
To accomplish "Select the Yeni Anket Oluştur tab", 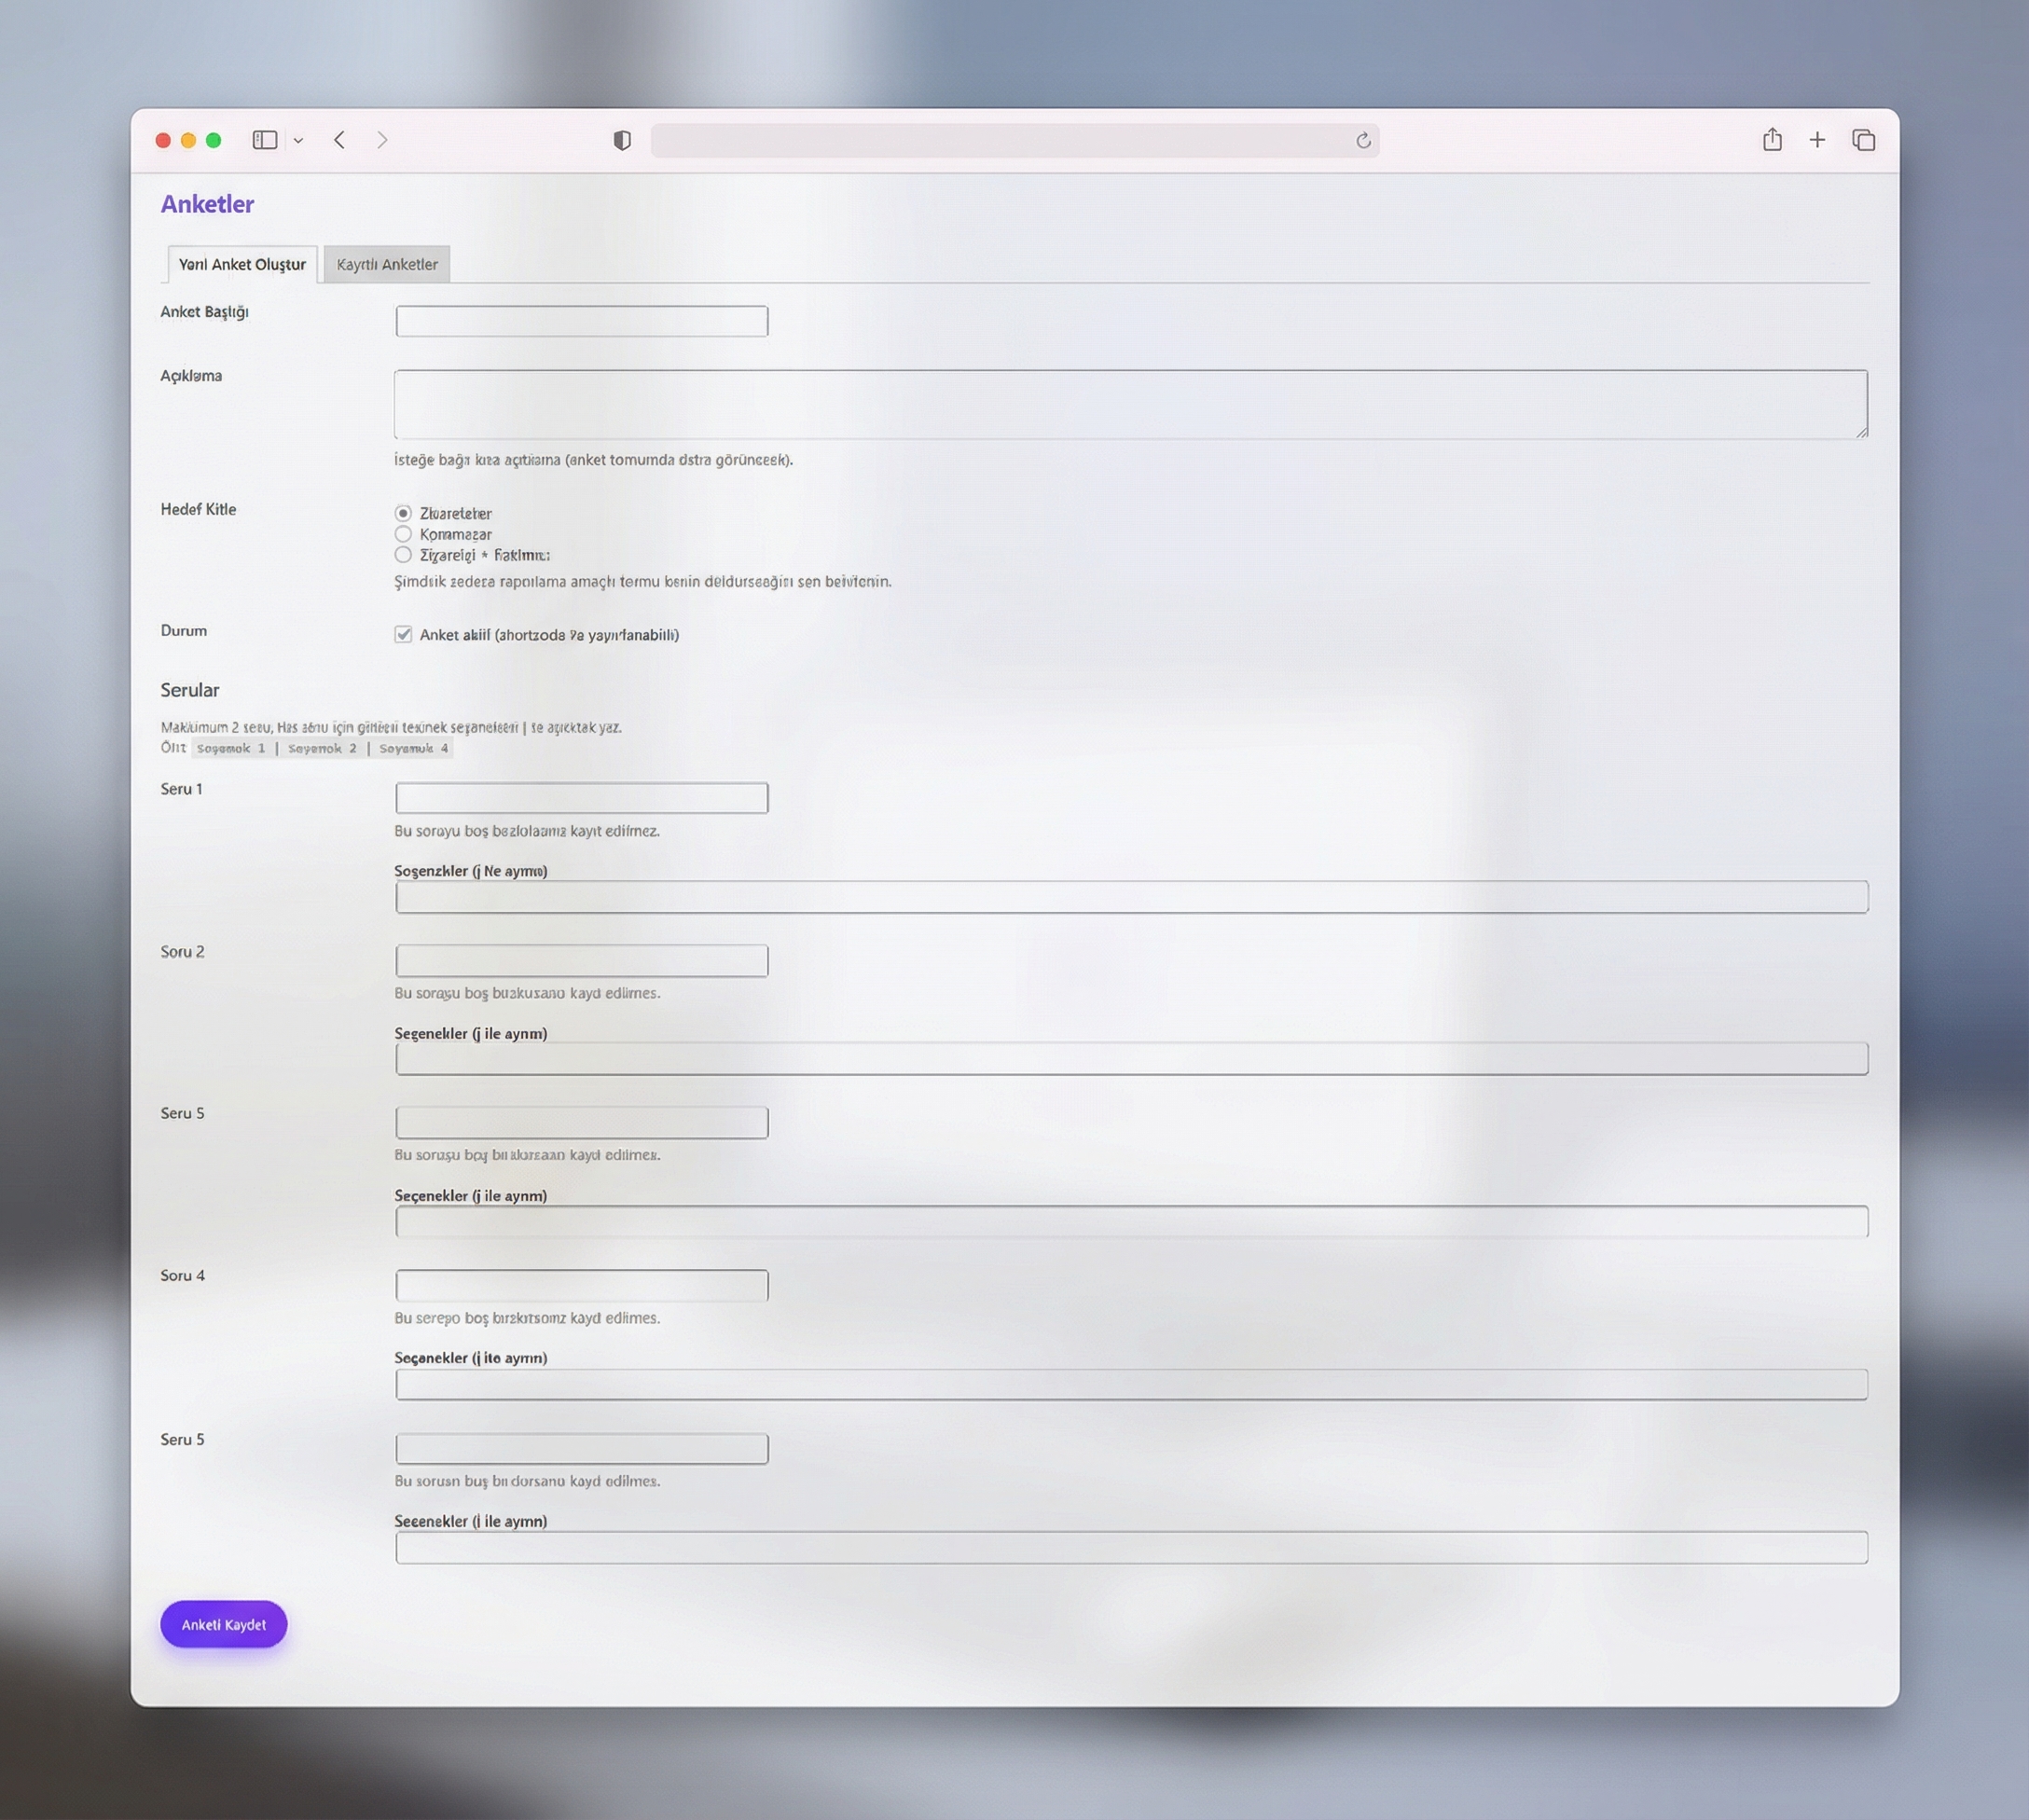I will pyautogui.click(x=242, y=264).
